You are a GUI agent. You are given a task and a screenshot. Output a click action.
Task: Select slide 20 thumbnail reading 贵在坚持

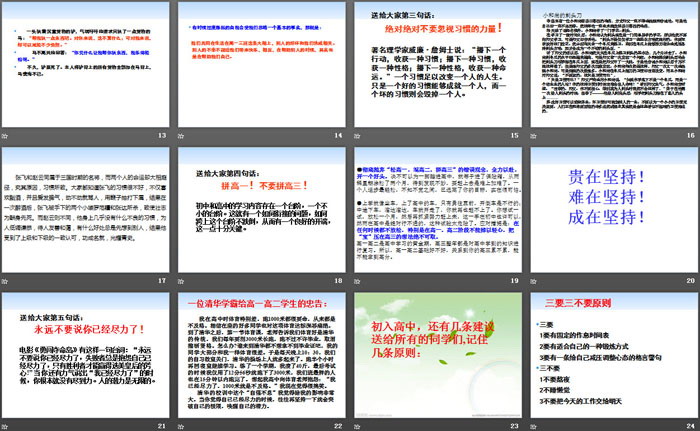(614, 210)
